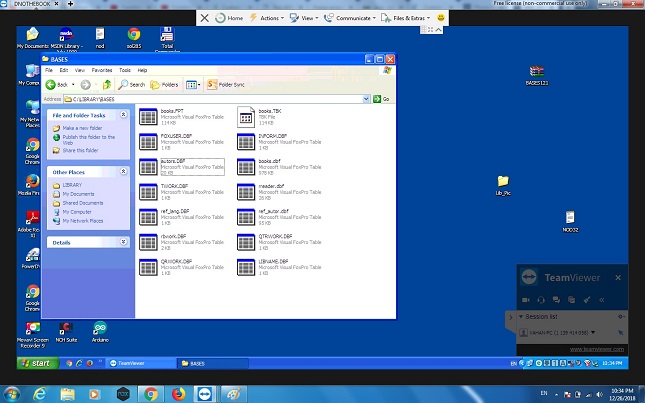Select the reader.dbf file icon

tap(246, 190)
